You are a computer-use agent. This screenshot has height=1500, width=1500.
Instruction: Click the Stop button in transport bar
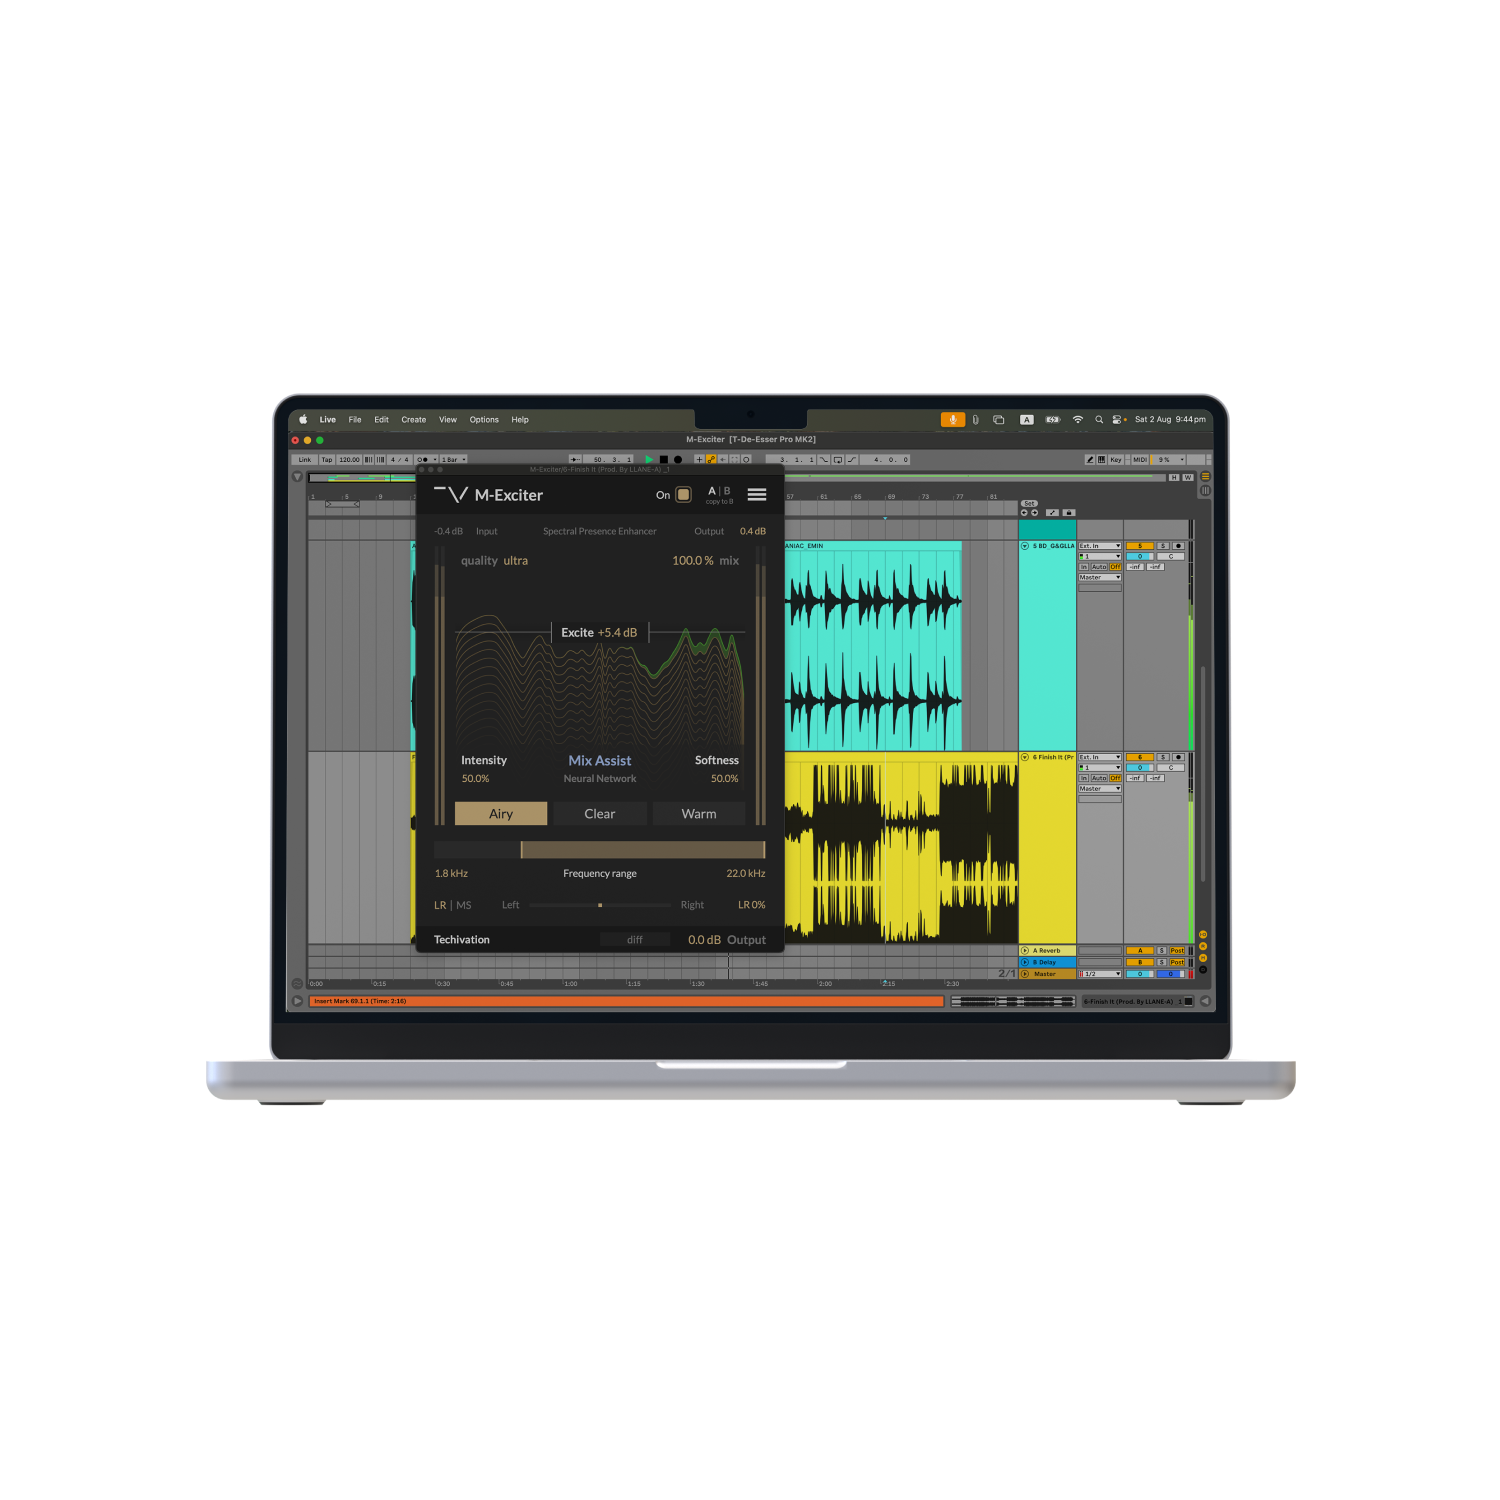pos(663,460)
